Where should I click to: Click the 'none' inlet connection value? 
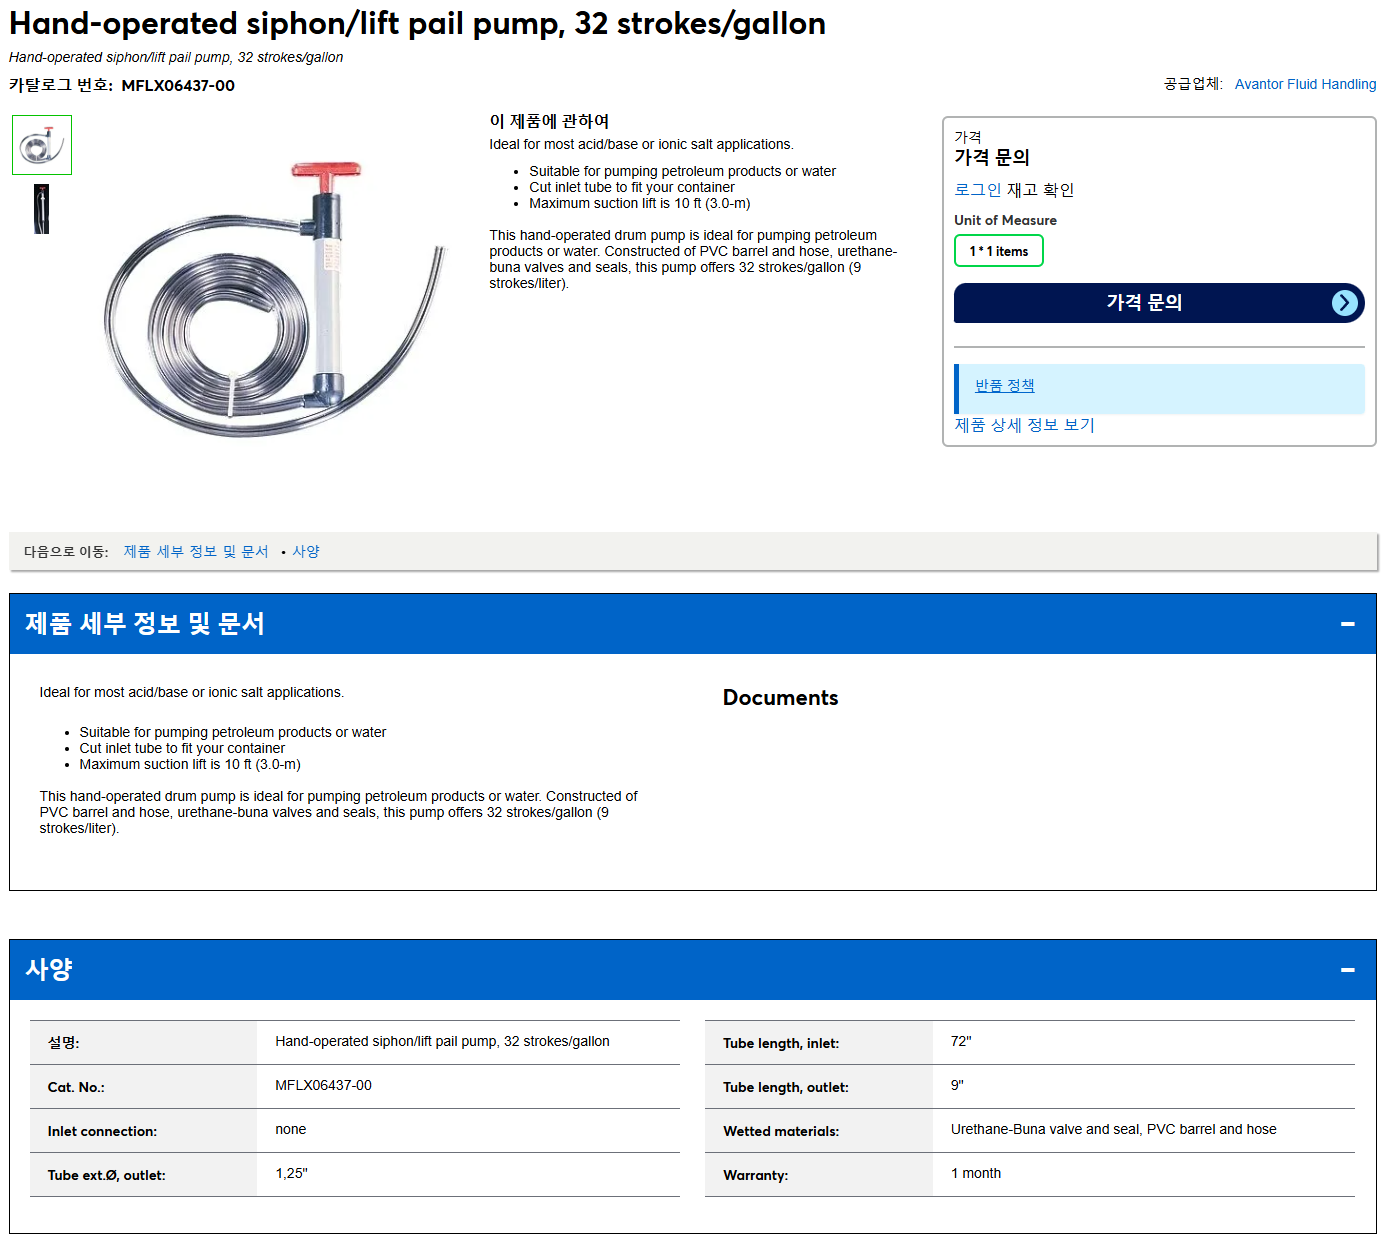tap(291, 1130)
